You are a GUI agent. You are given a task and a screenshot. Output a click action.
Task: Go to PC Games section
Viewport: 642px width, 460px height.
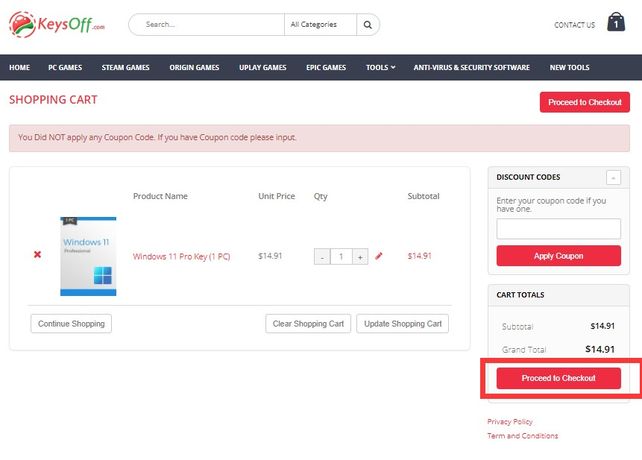point(66,68)
